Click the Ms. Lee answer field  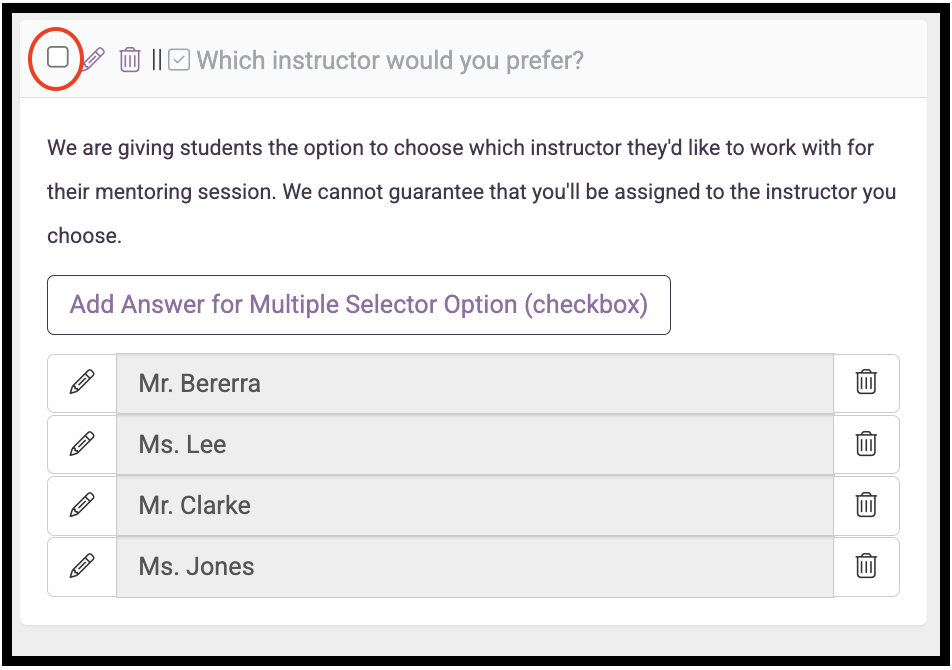click(x=475, y=444)
